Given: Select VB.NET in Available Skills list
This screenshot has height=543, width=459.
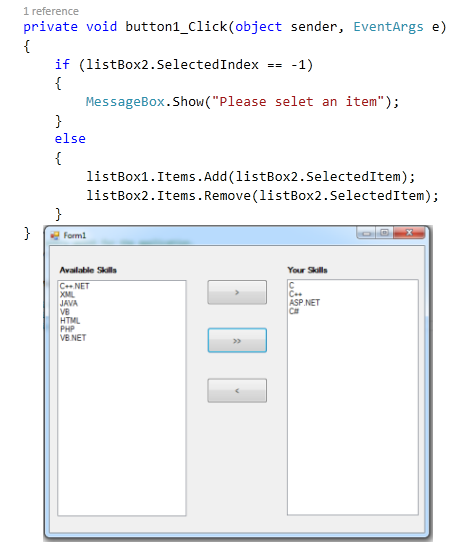Looking at the screenshot, I should [x=73, y=338].
